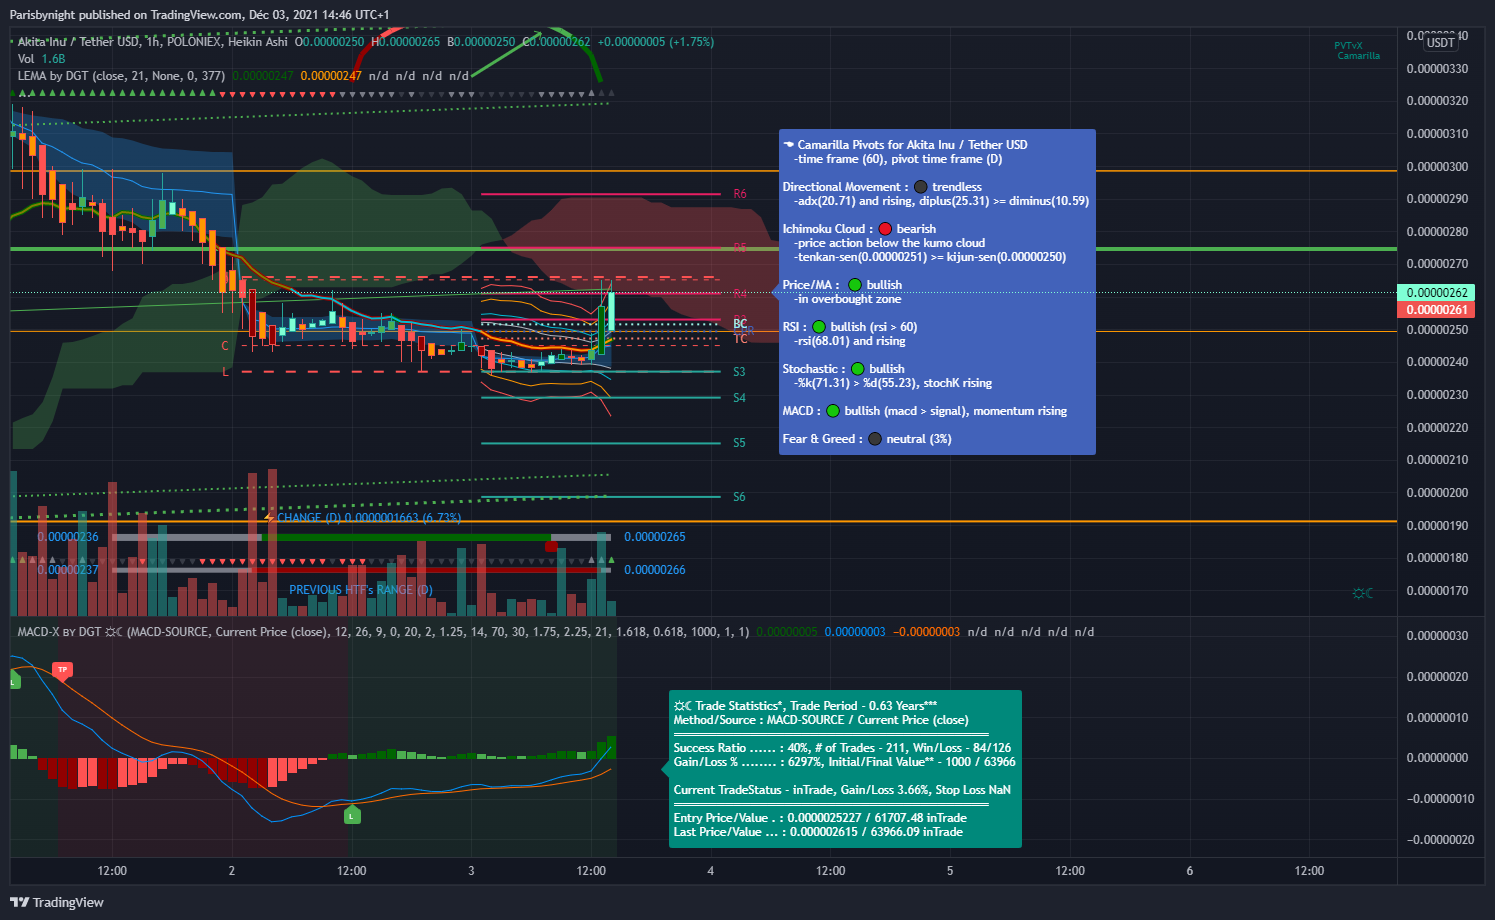The width and height of the screenshot is (1495, 920).
Task: Click the green bullish circle for Stochastic
Action: pos(857,369)
